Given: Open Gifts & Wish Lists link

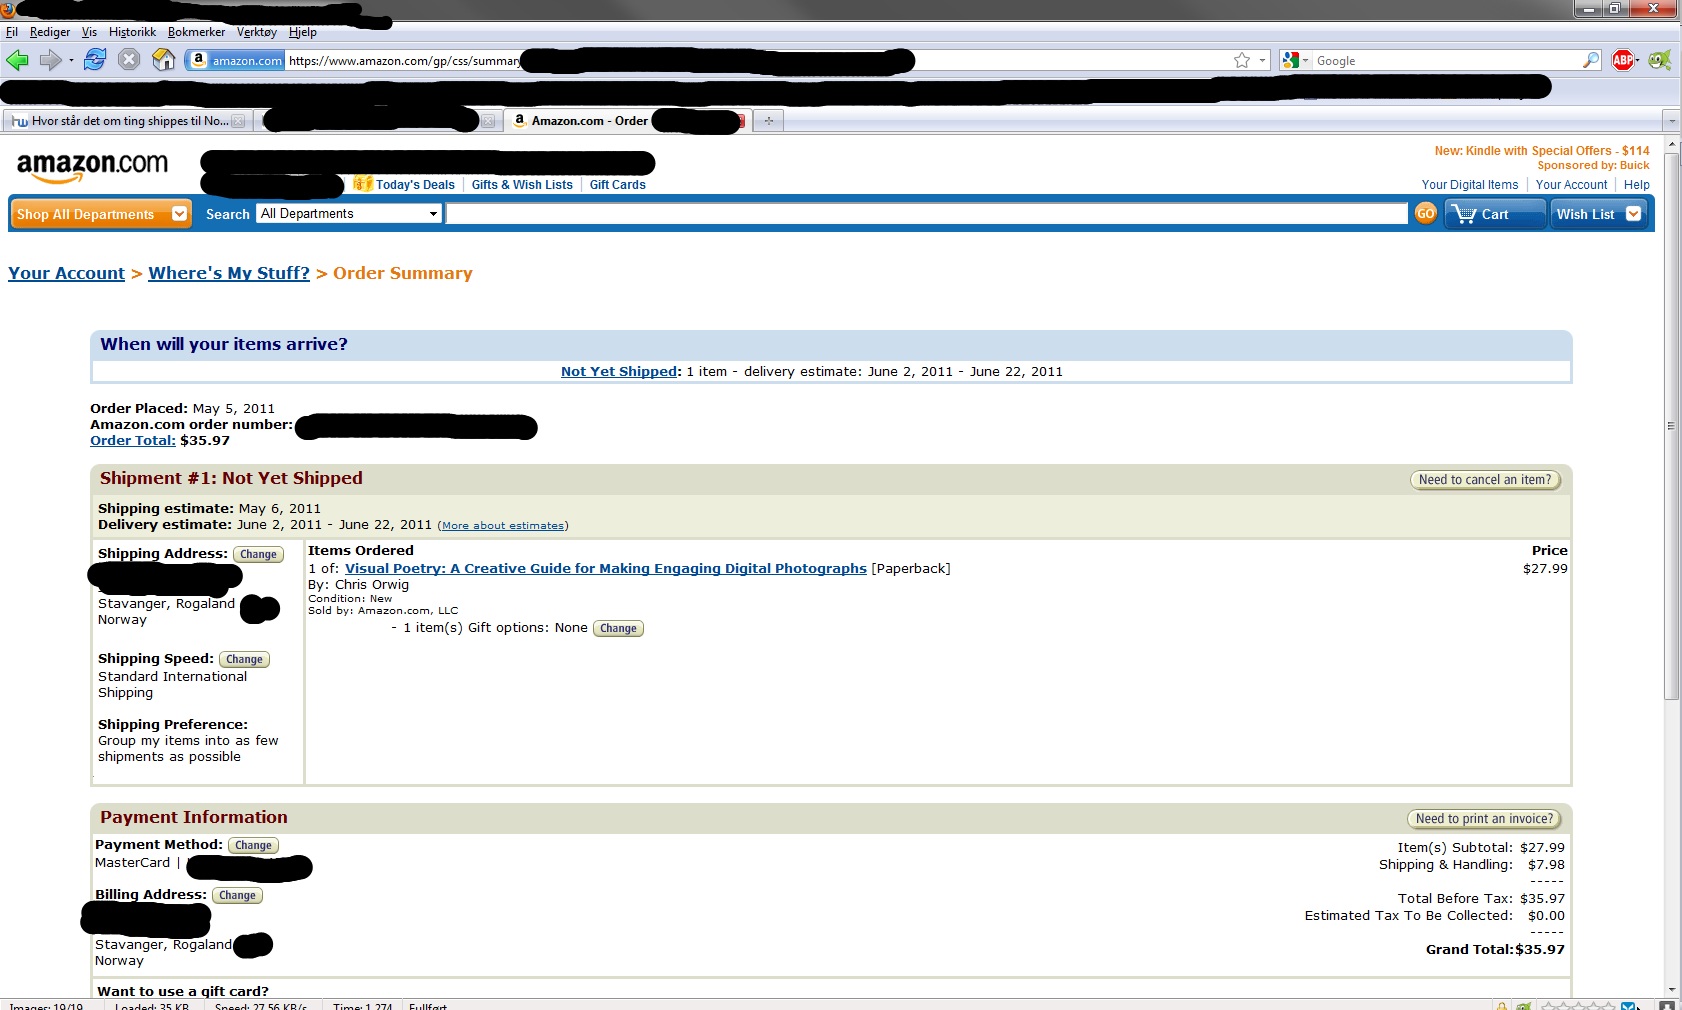Looking at the screenshot, I should click(522, 185).
